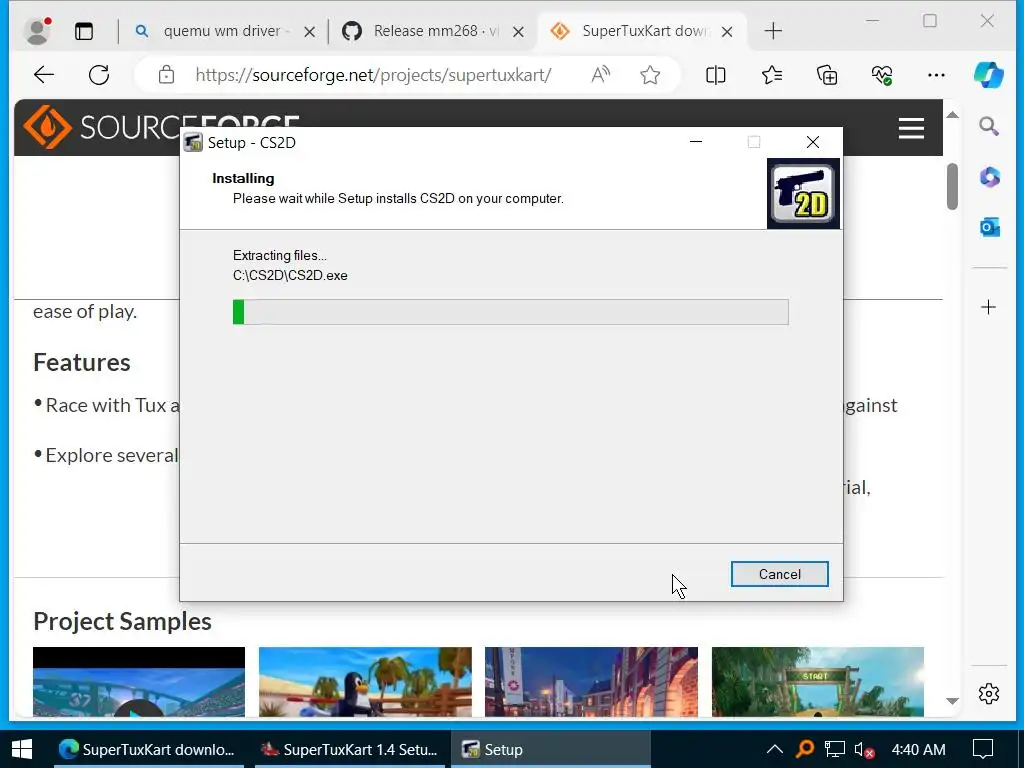
Task: Click the 'C:\CS2D\CS2D.exe' path text
Action: pyautogui.click(x=290, y=276)
